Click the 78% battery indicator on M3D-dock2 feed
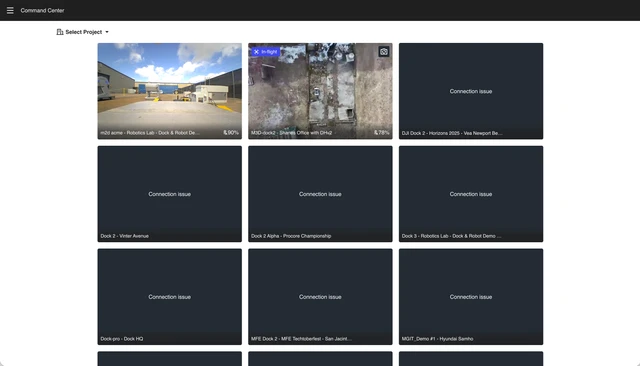640x366 pixels. coord(382,133)
